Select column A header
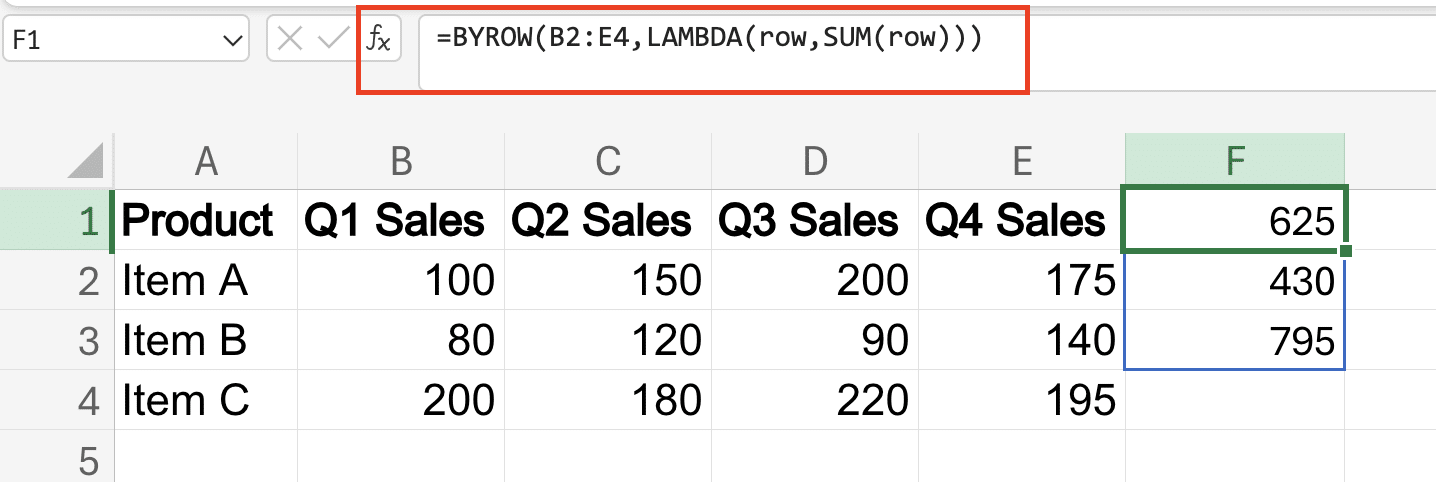 [206, 160]
